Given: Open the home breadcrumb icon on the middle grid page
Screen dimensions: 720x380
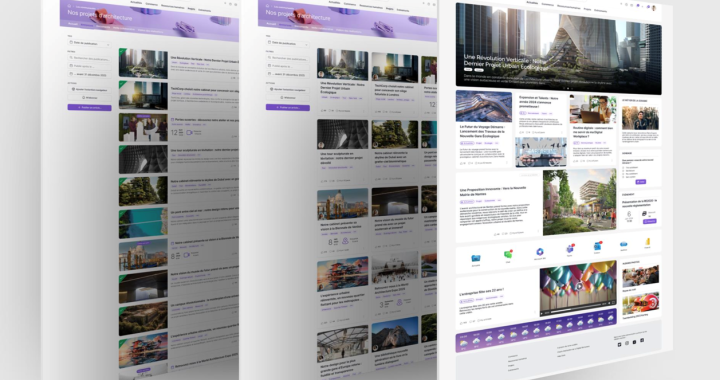Looking at the screenshot, I should (x=268, y=6).
